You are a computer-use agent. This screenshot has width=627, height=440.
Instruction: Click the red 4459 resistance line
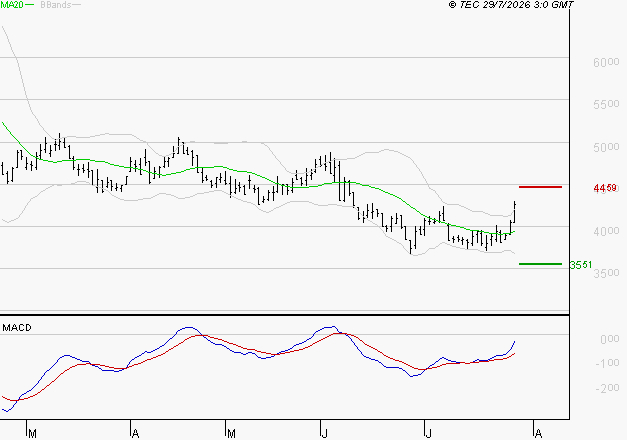click(540, 187)
